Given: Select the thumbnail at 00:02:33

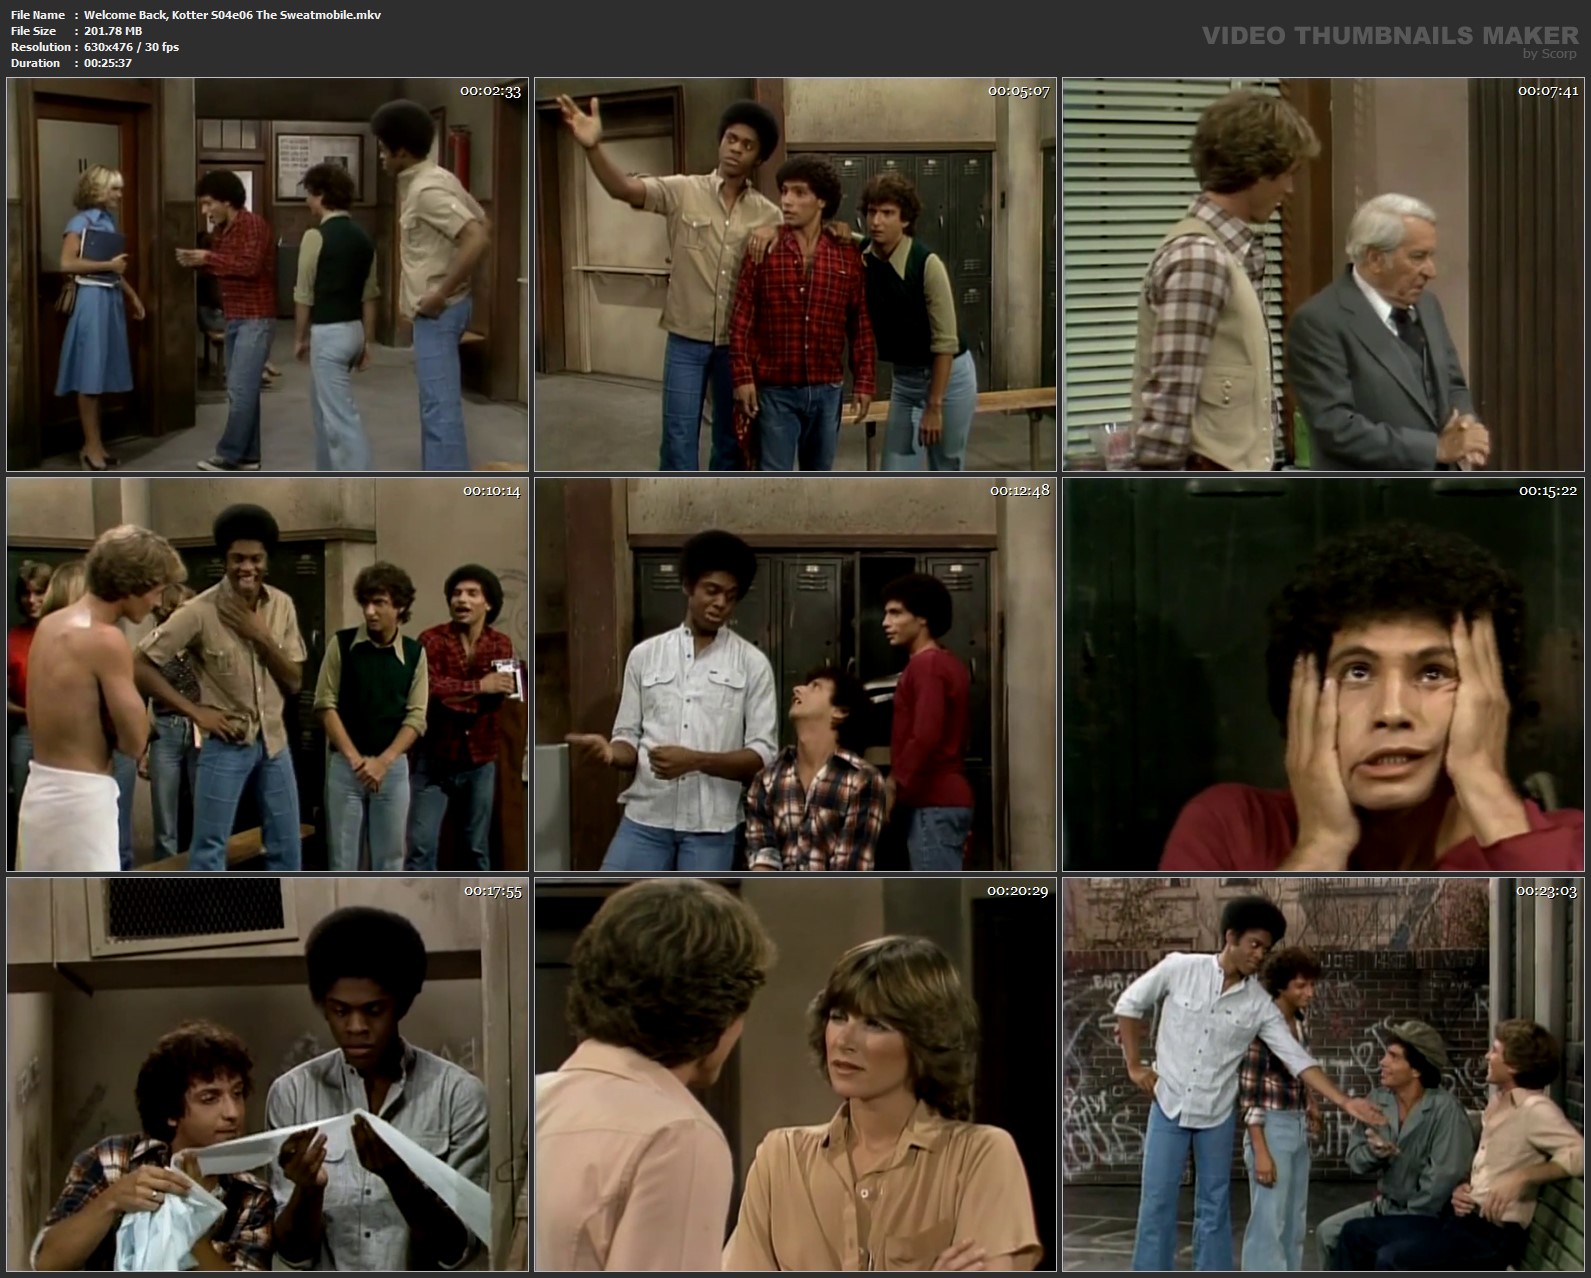Looking at the screenshot, I should tap(267, 274).
